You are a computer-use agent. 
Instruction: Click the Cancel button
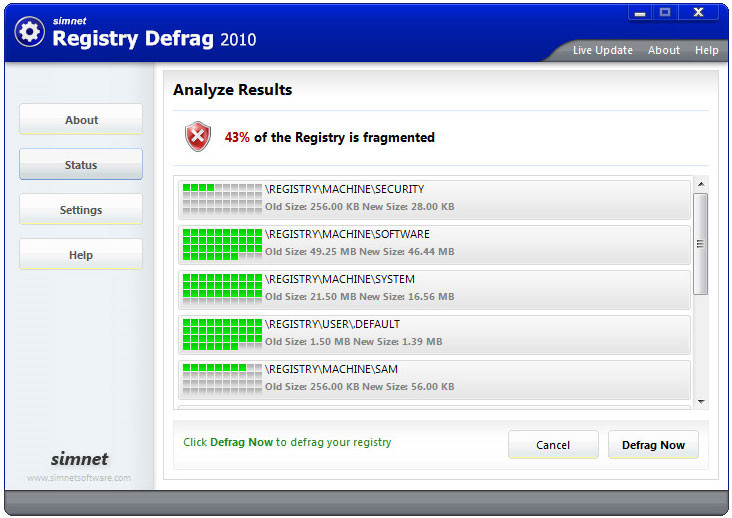tap(553, 445)
